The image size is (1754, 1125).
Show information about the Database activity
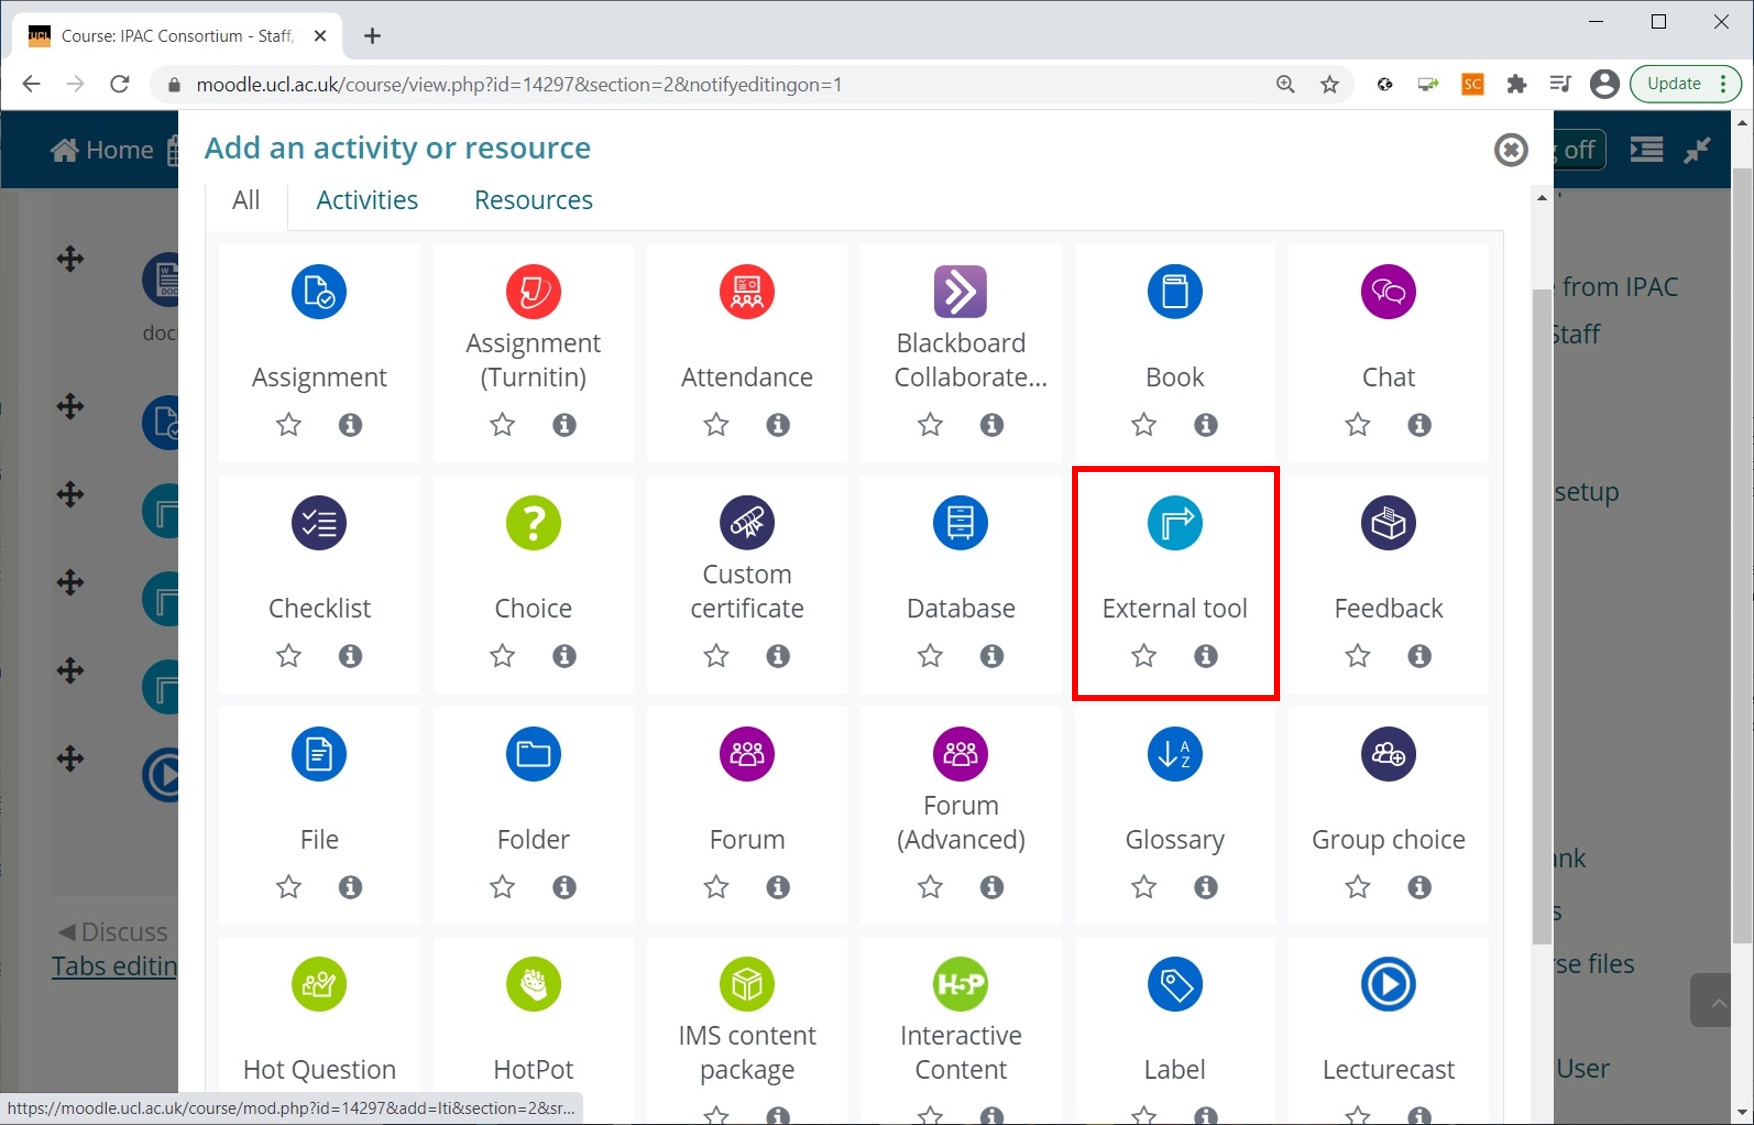(x=992, y=656)
